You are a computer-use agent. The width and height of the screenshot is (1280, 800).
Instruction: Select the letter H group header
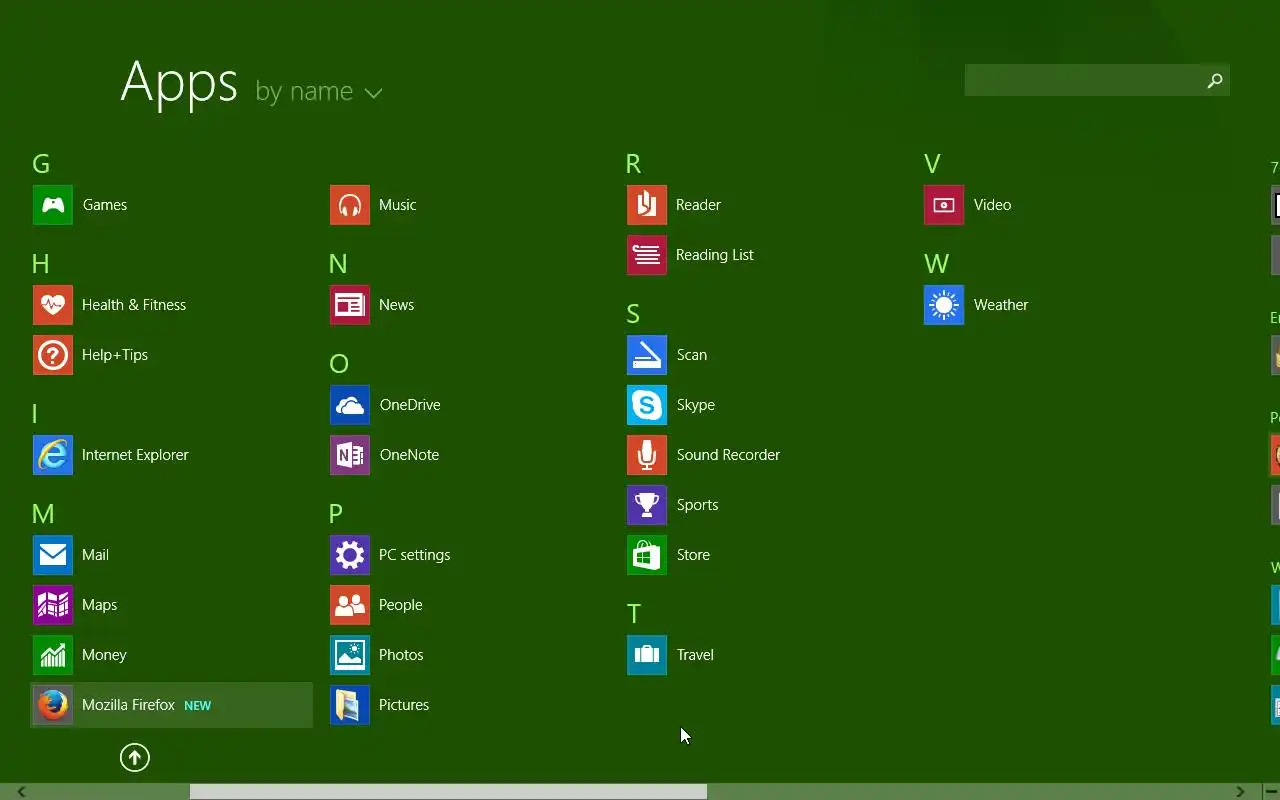click(41, 264)
